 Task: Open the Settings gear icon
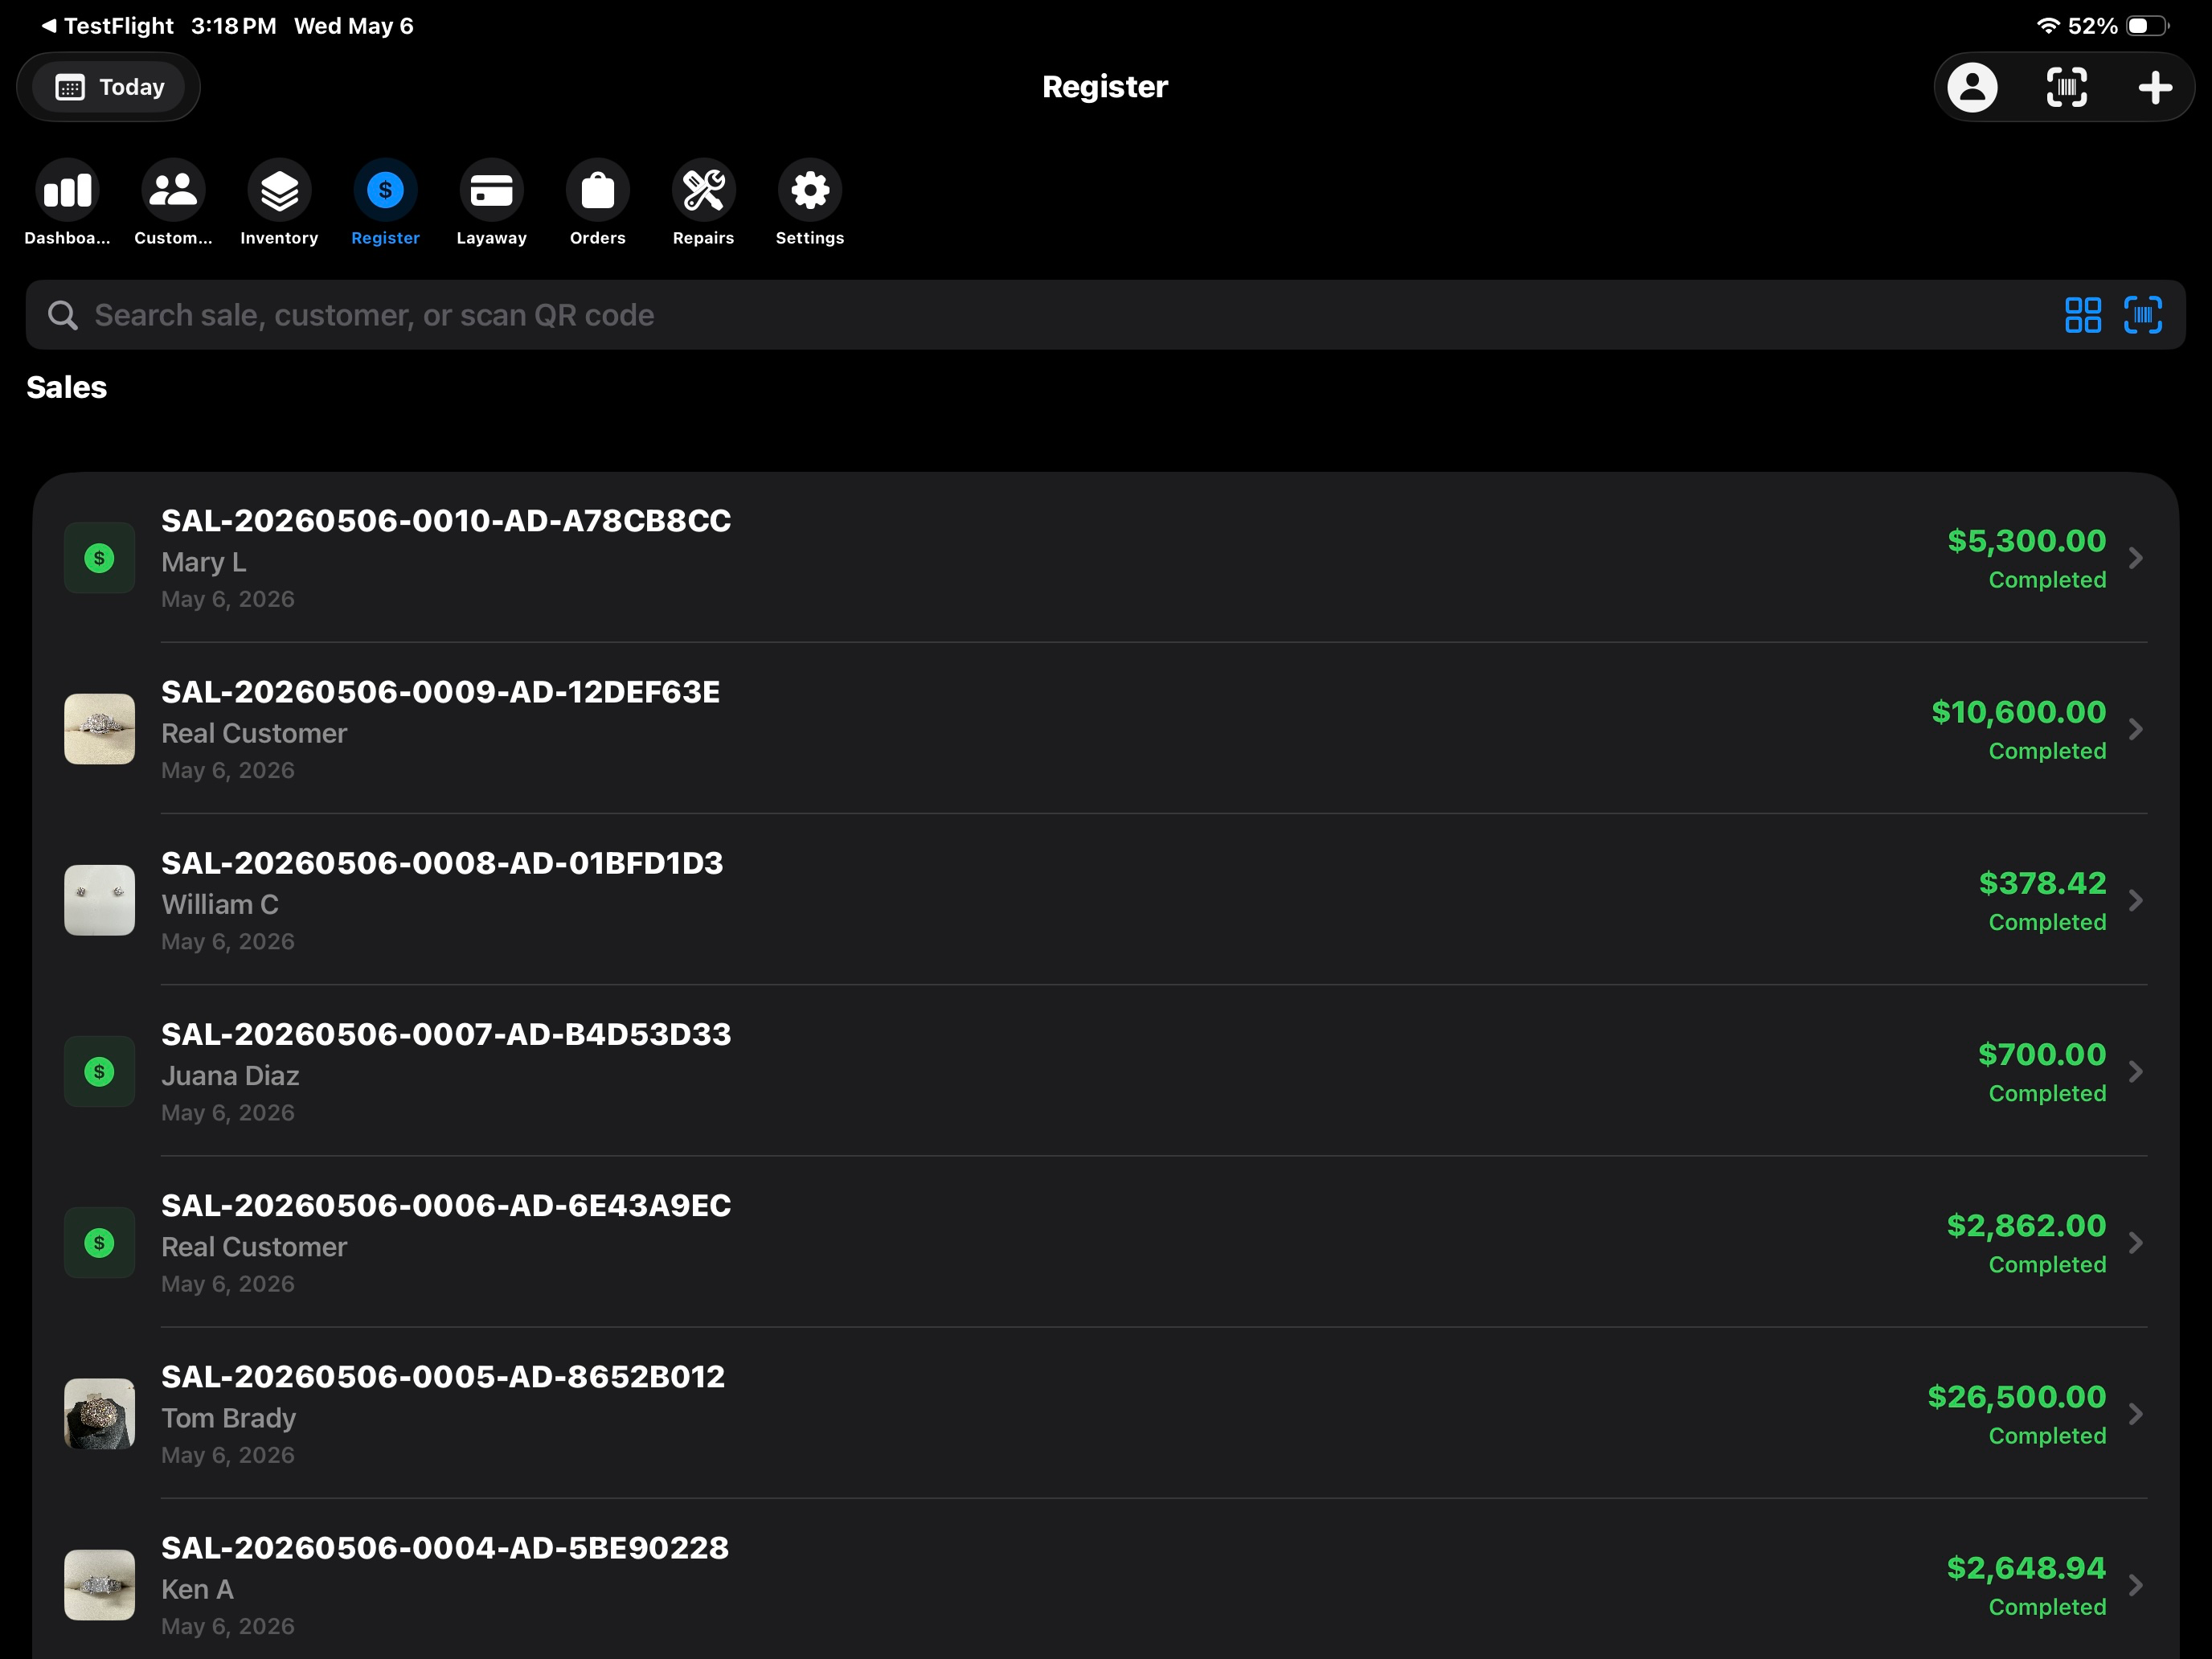click(810, 190)
